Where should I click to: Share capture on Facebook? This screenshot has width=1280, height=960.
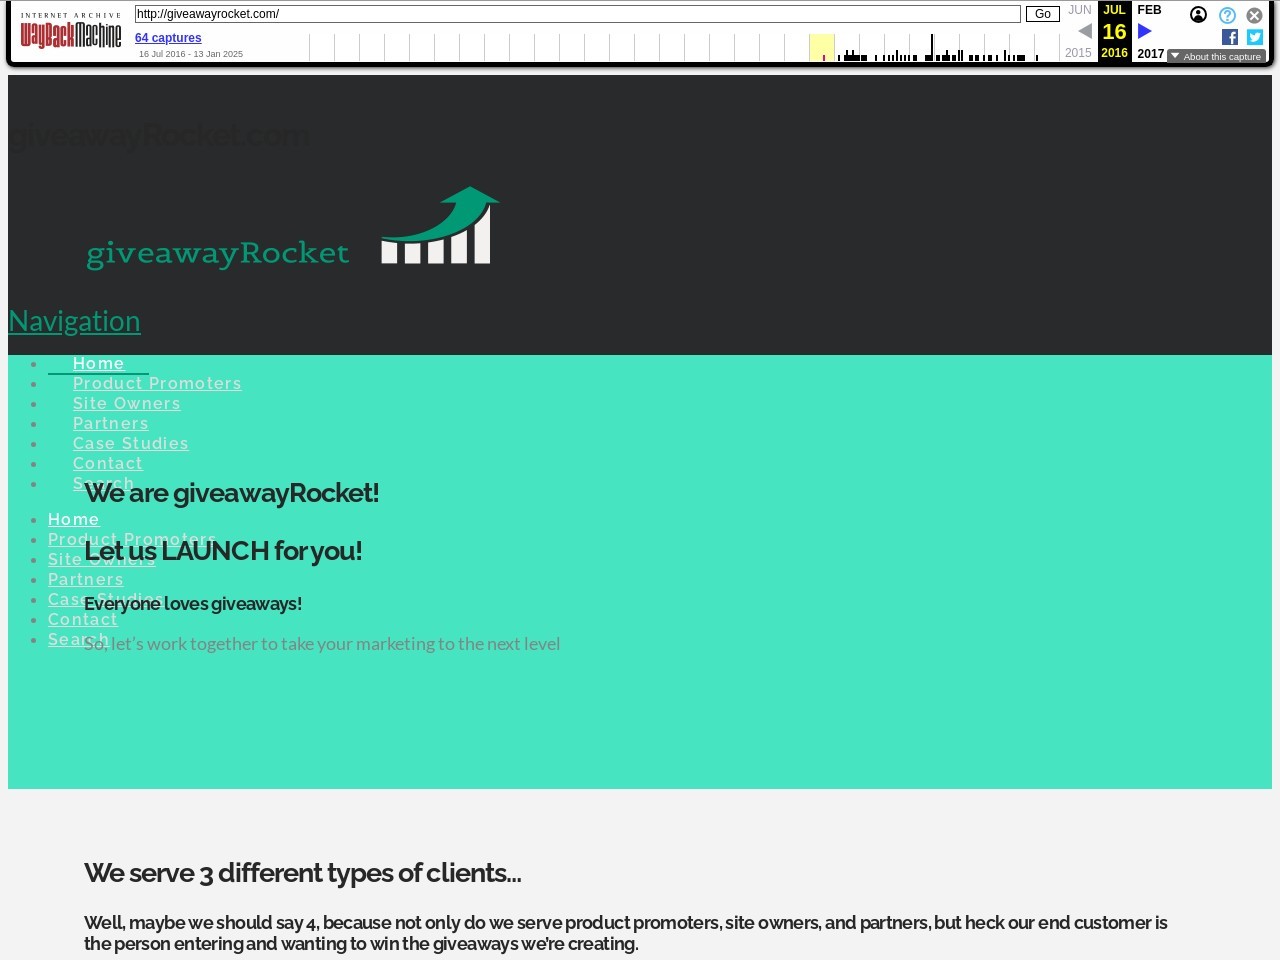coord(1230,37)
